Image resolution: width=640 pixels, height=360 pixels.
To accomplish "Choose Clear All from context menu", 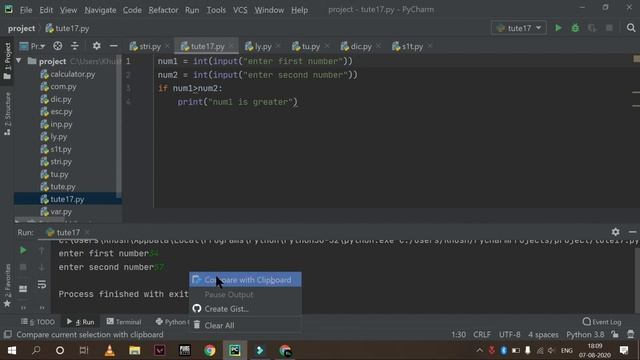I will (245, 325).
